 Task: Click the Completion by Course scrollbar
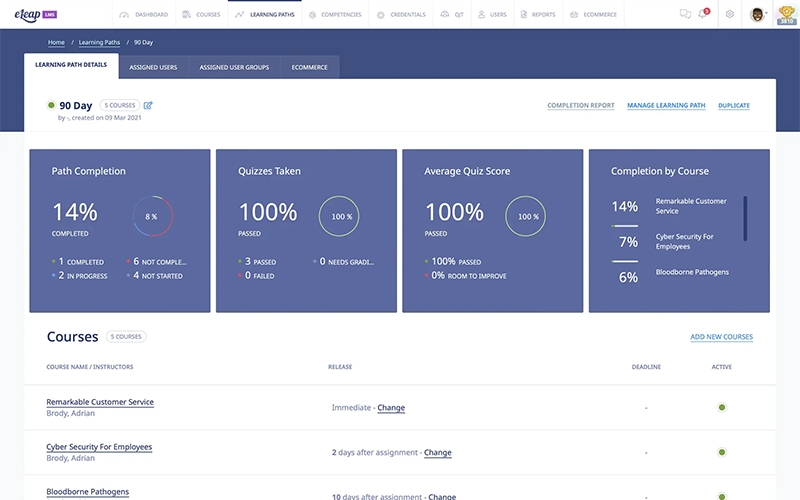point(745,218)
